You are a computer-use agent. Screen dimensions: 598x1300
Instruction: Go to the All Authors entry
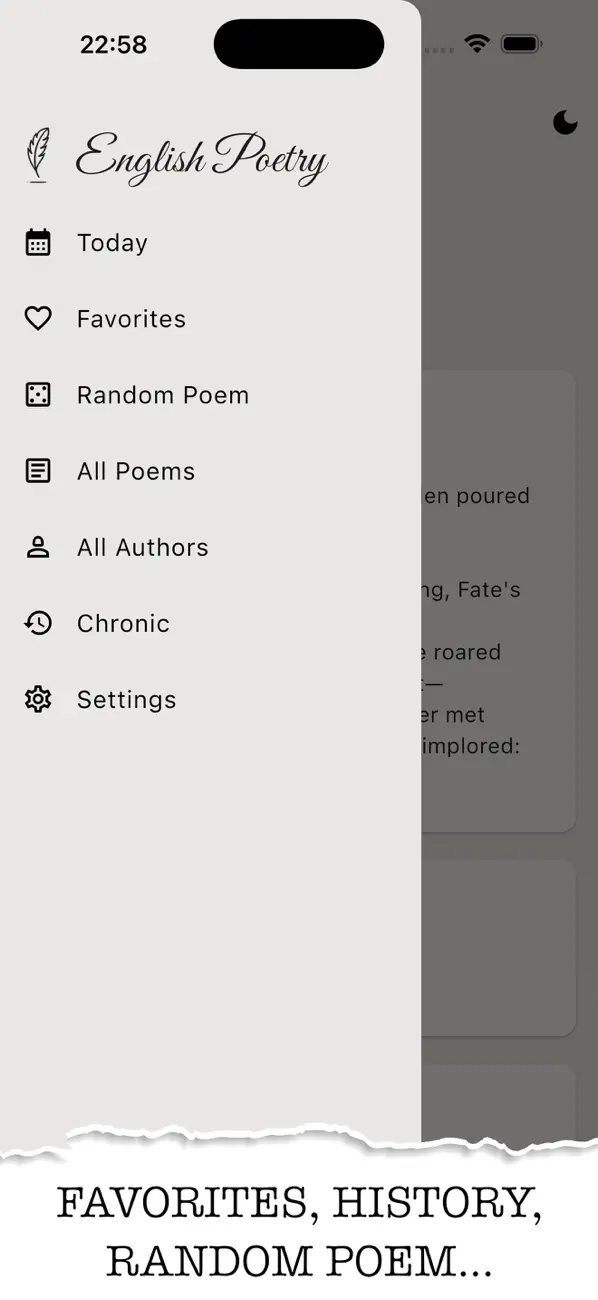pos(143,547)
